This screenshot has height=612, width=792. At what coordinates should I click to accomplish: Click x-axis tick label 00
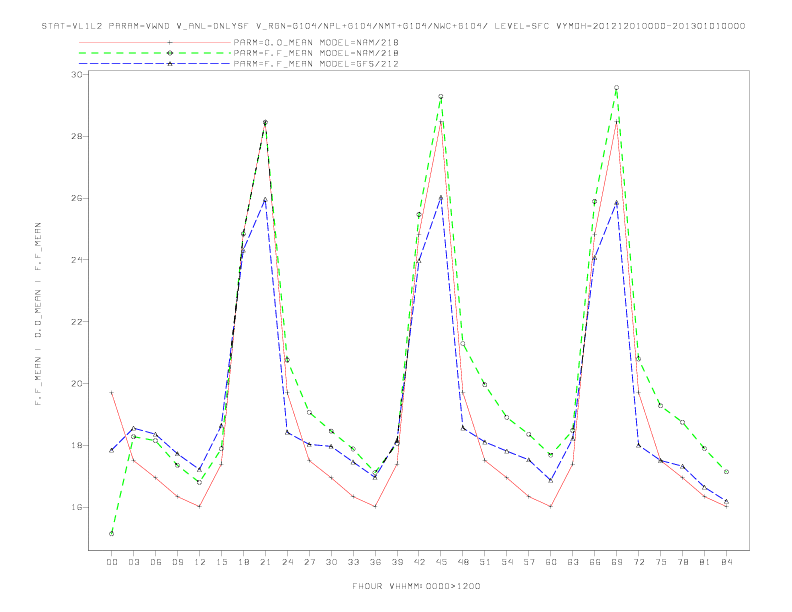click(x=112, y=562)
